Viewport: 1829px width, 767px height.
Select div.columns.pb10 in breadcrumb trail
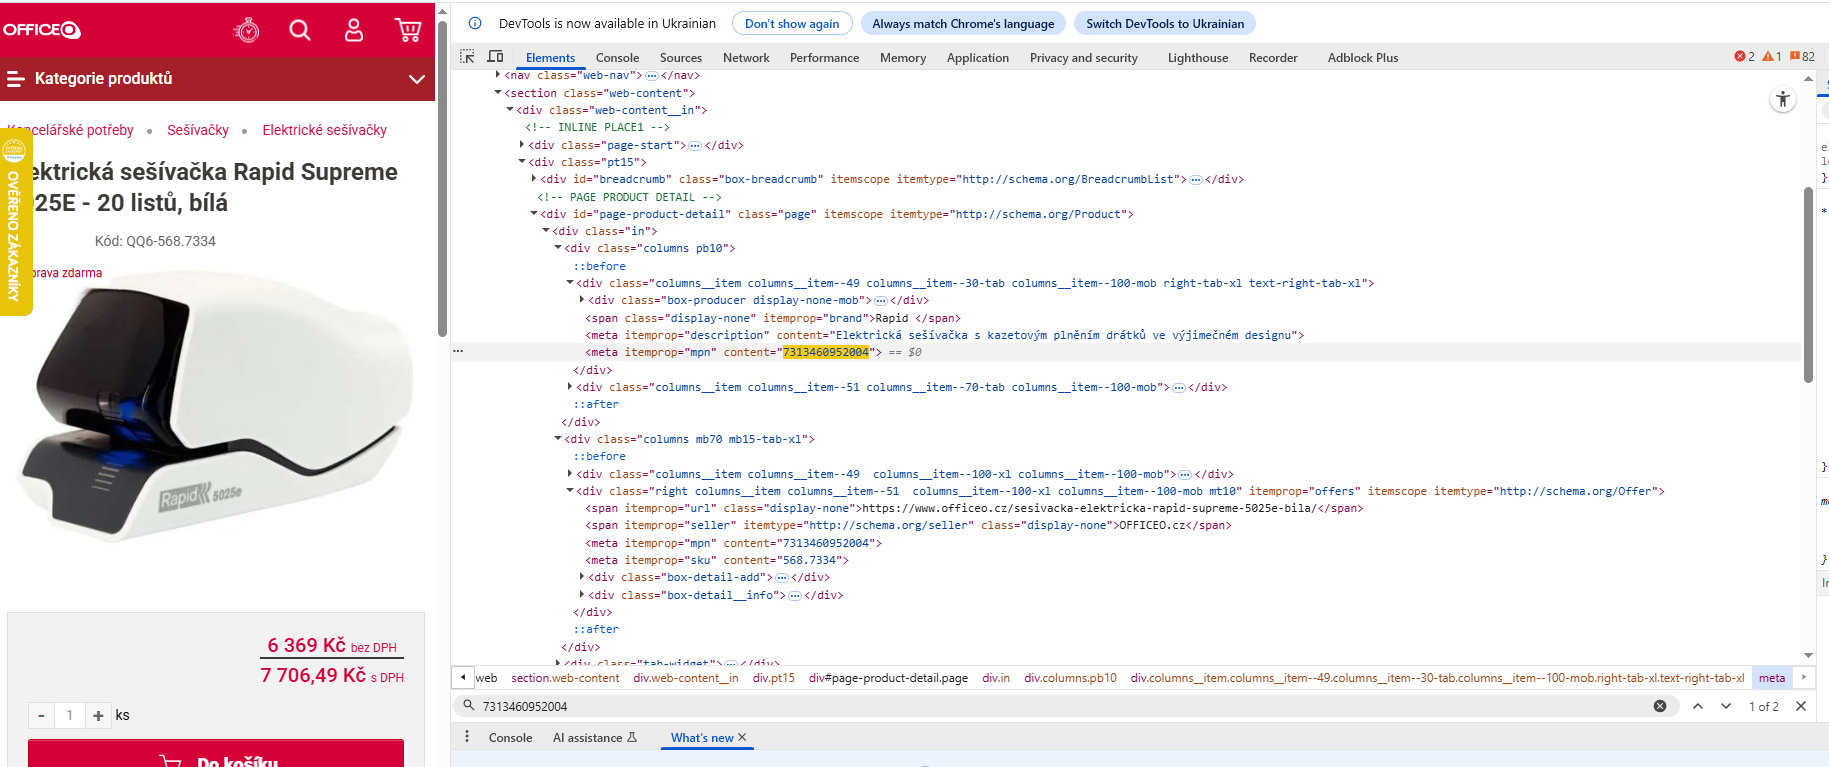pos(1070,678)
